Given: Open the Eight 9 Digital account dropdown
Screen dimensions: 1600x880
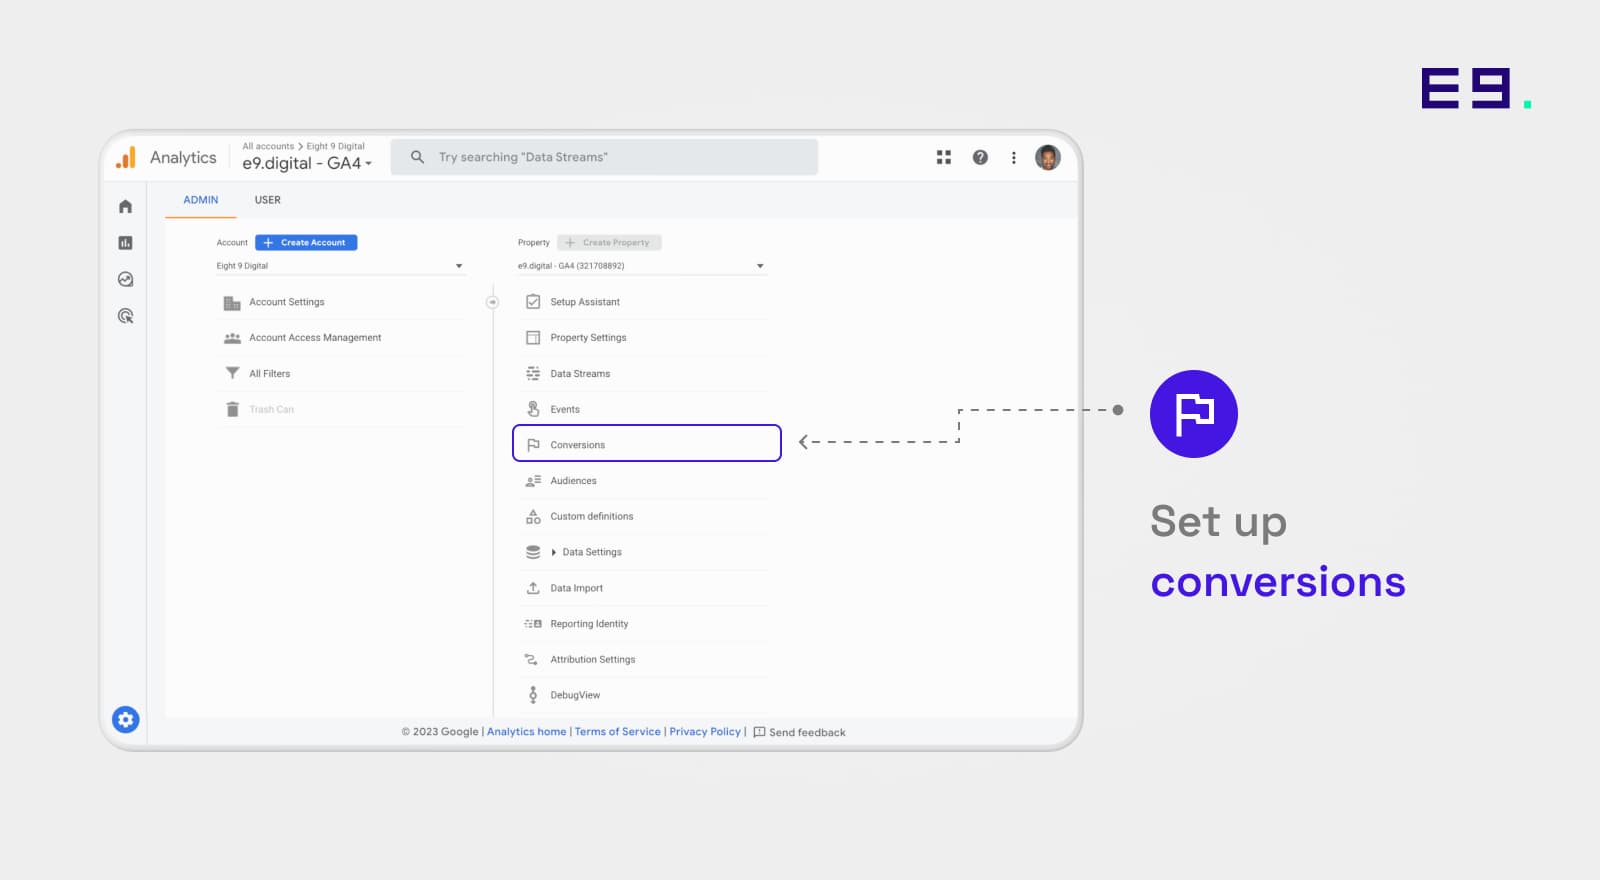Looking at the screenshot, I should point(340,266).
